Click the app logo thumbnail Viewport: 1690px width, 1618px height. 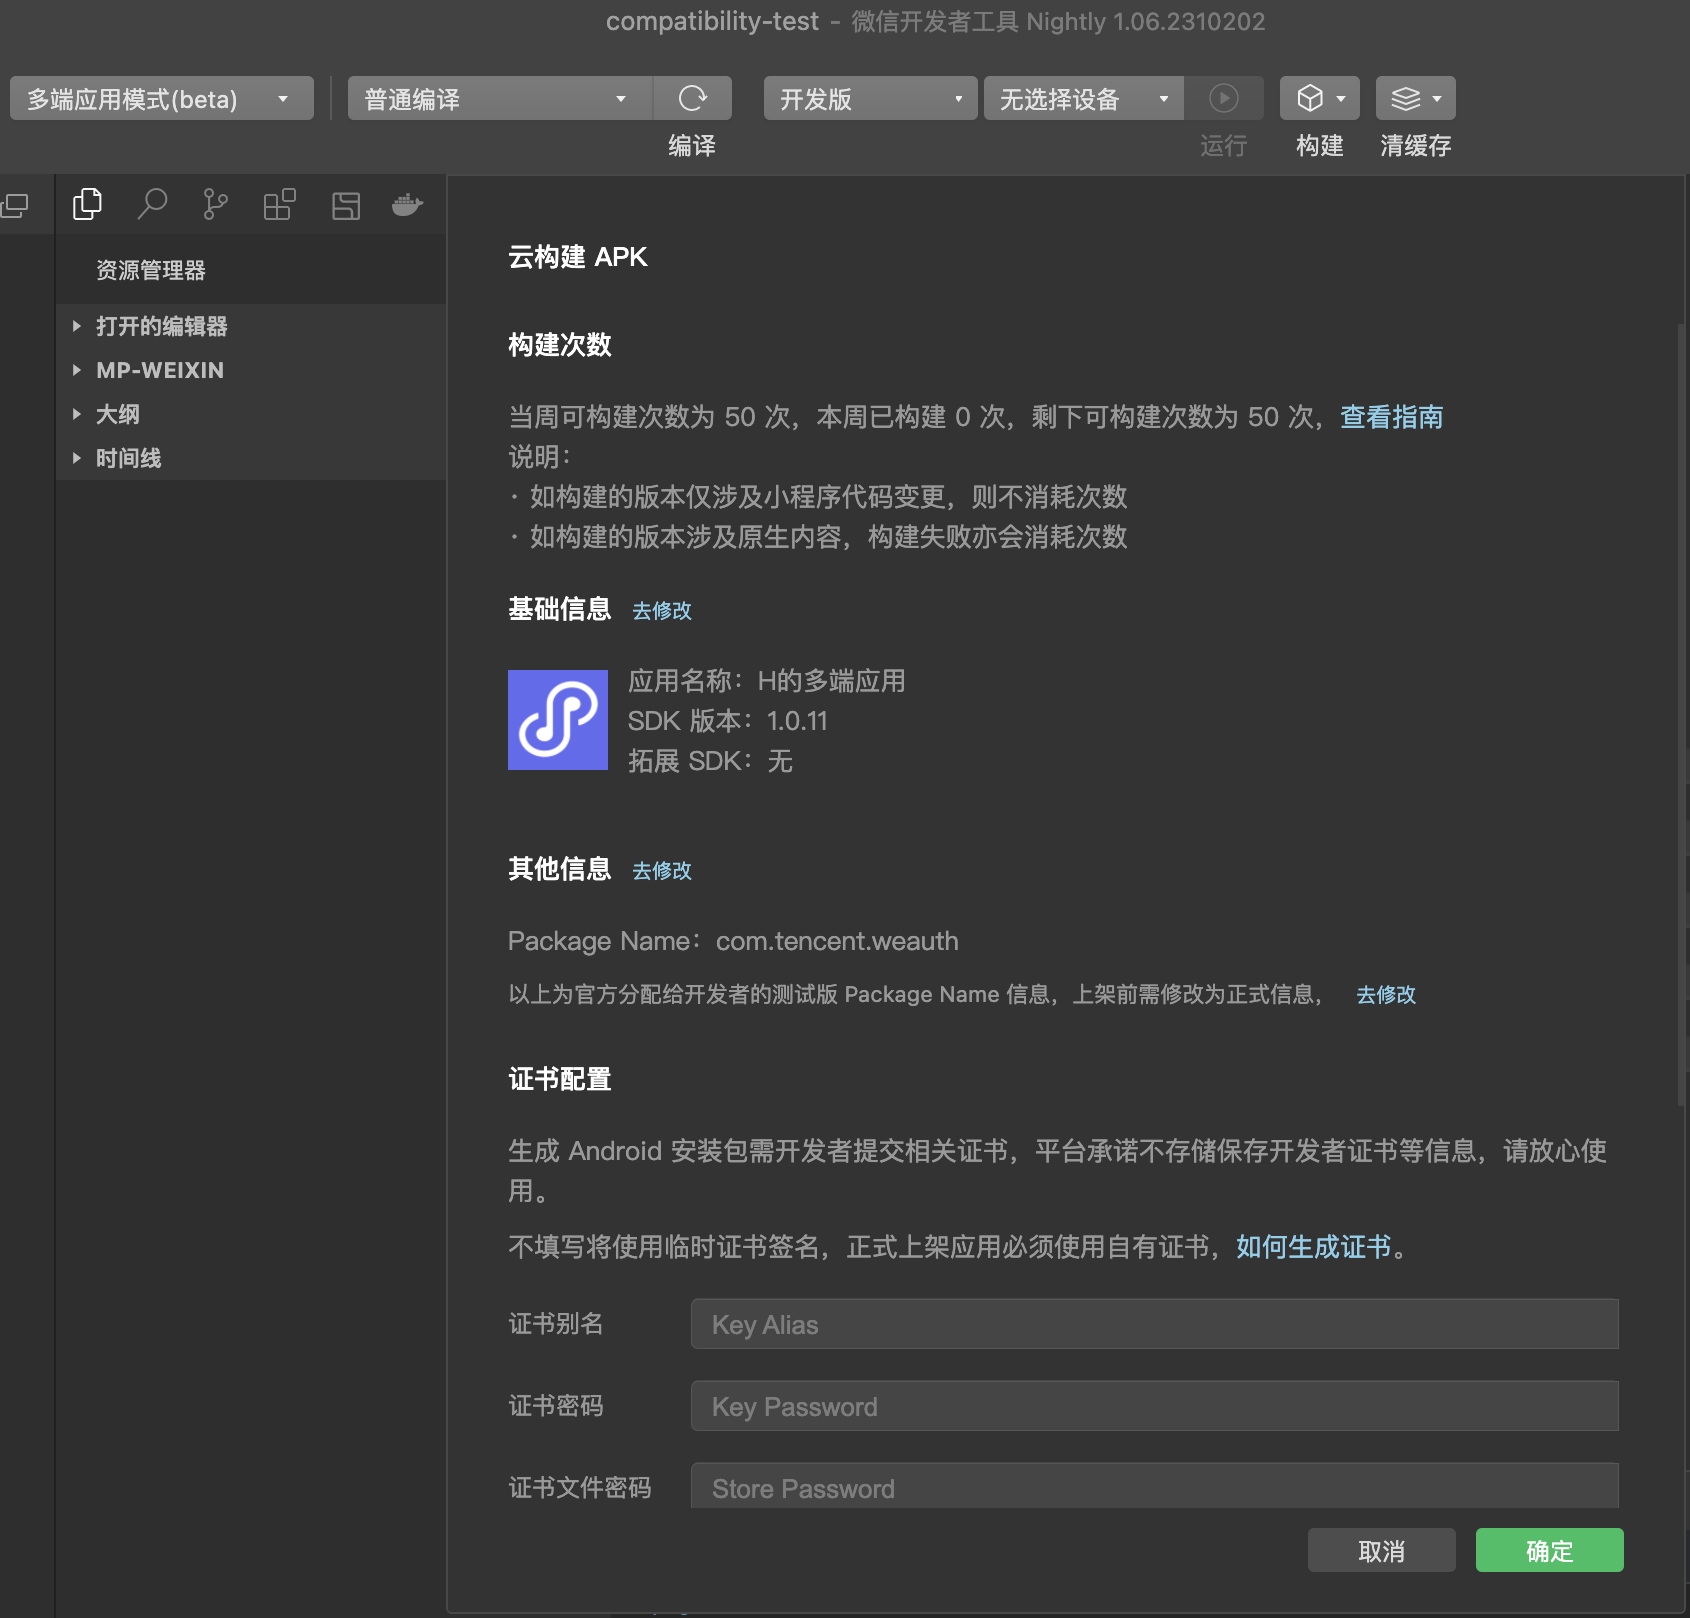coord(558,720)
